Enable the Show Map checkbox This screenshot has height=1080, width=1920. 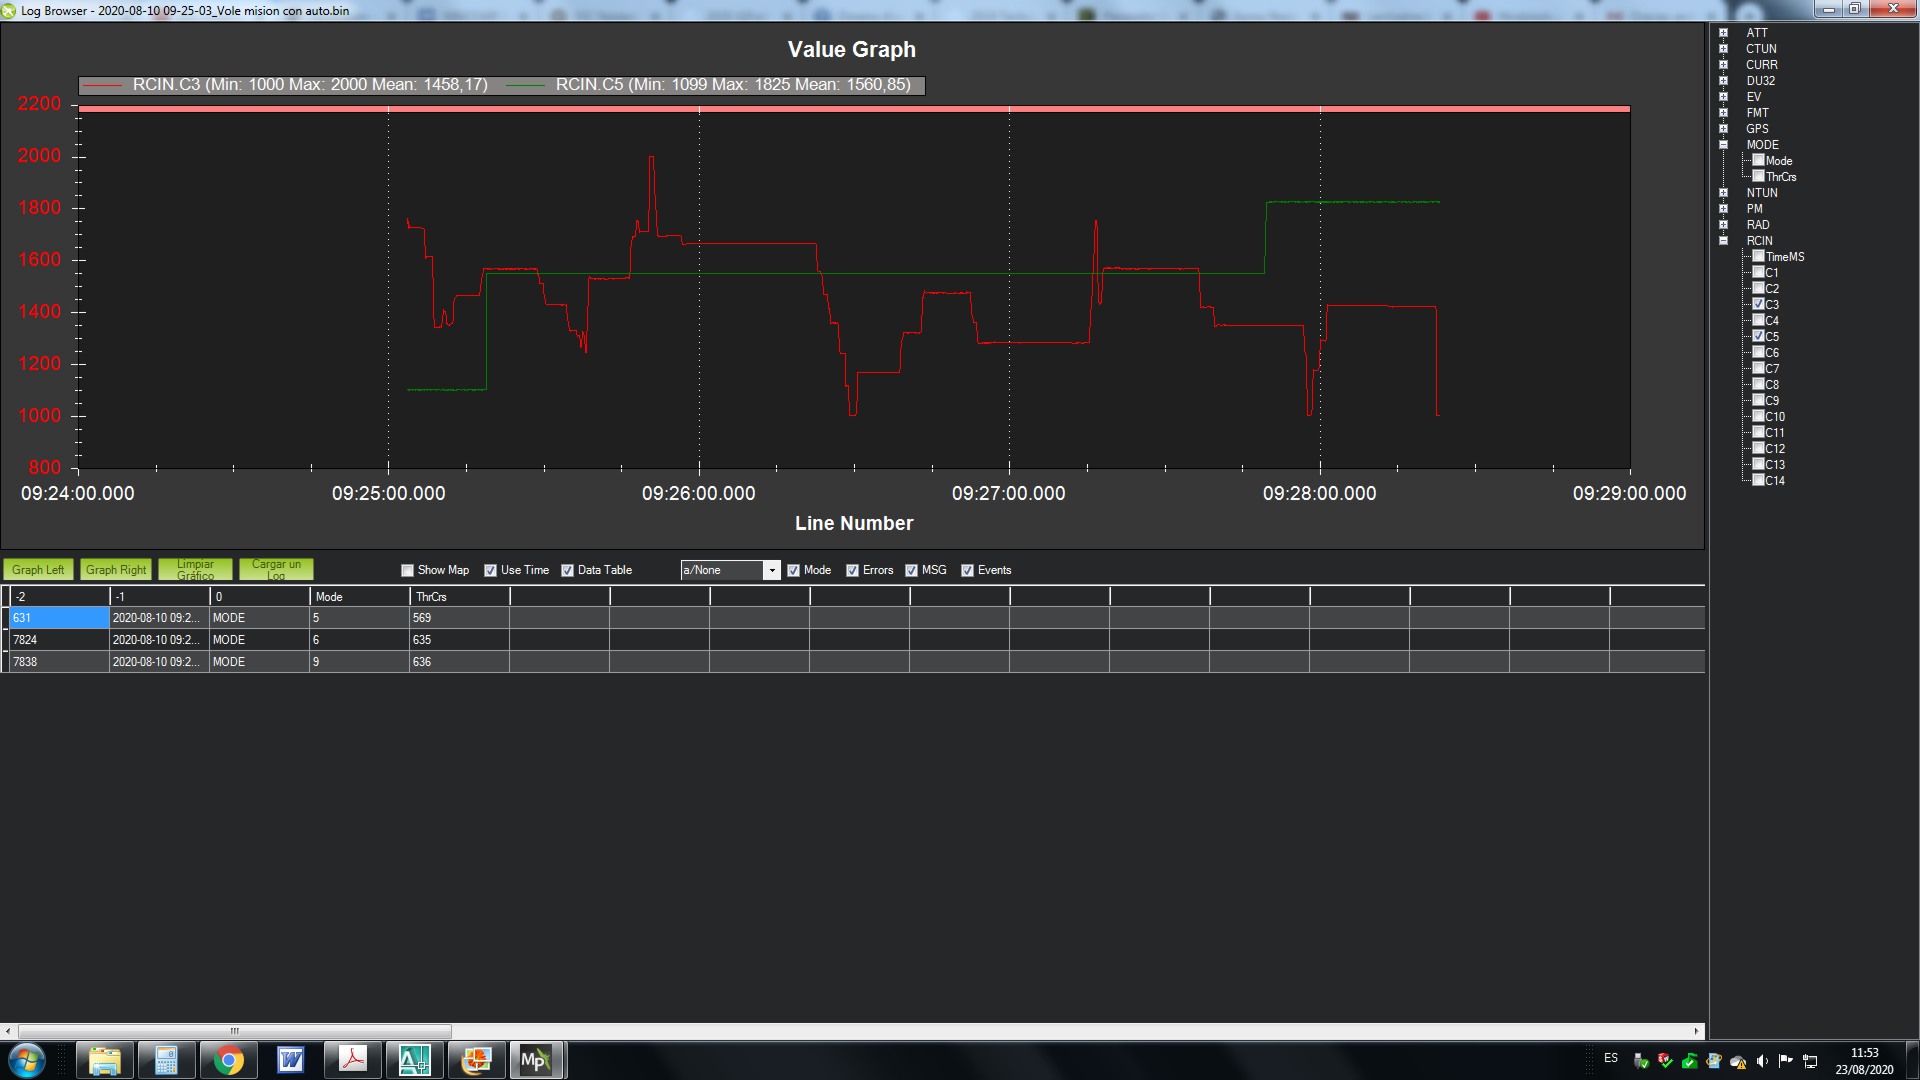(x=407, y=570)
